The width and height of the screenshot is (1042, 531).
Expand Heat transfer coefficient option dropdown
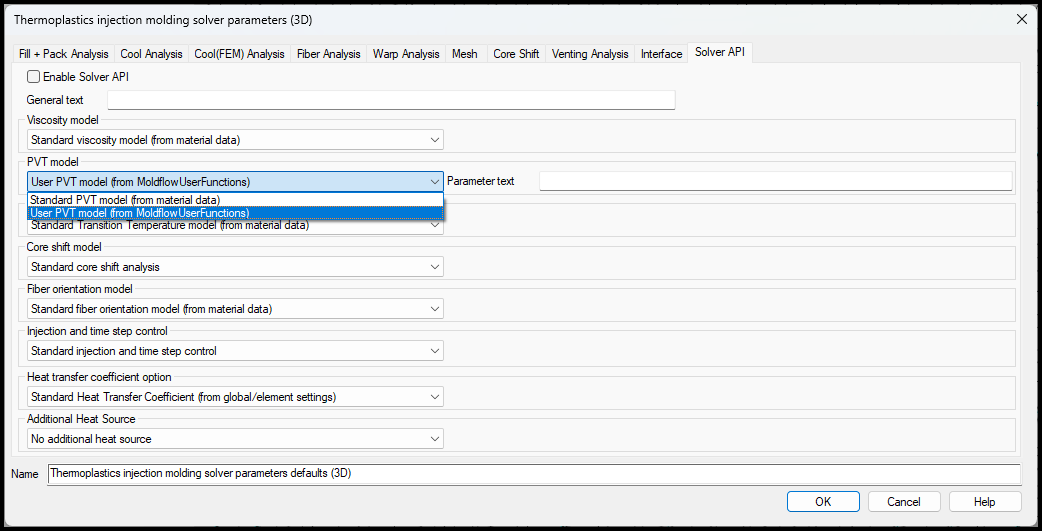tap(235, 397)
